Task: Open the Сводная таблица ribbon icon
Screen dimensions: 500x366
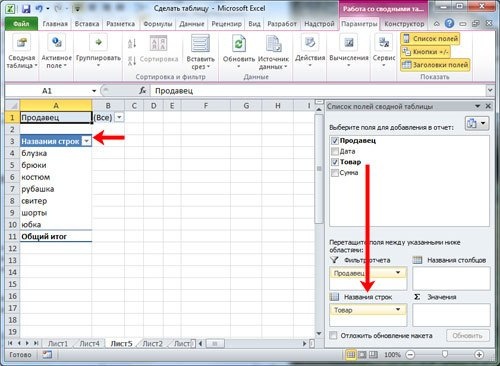Action: tap(22, 43)
